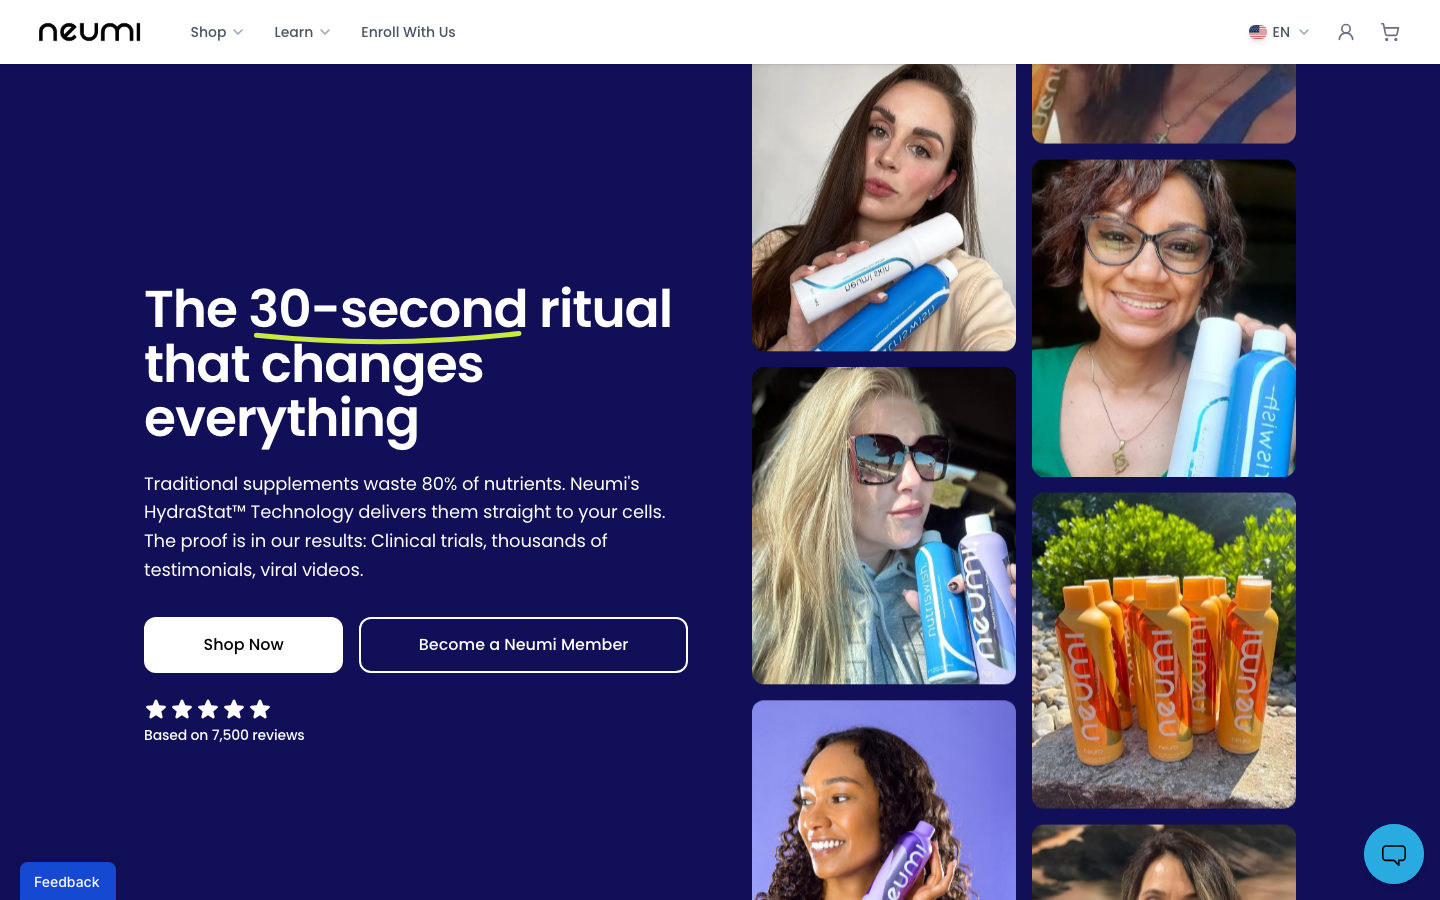Open the Learn menu item
Image resolution: width=1440 pixels, height=900 pixels.
294,32
